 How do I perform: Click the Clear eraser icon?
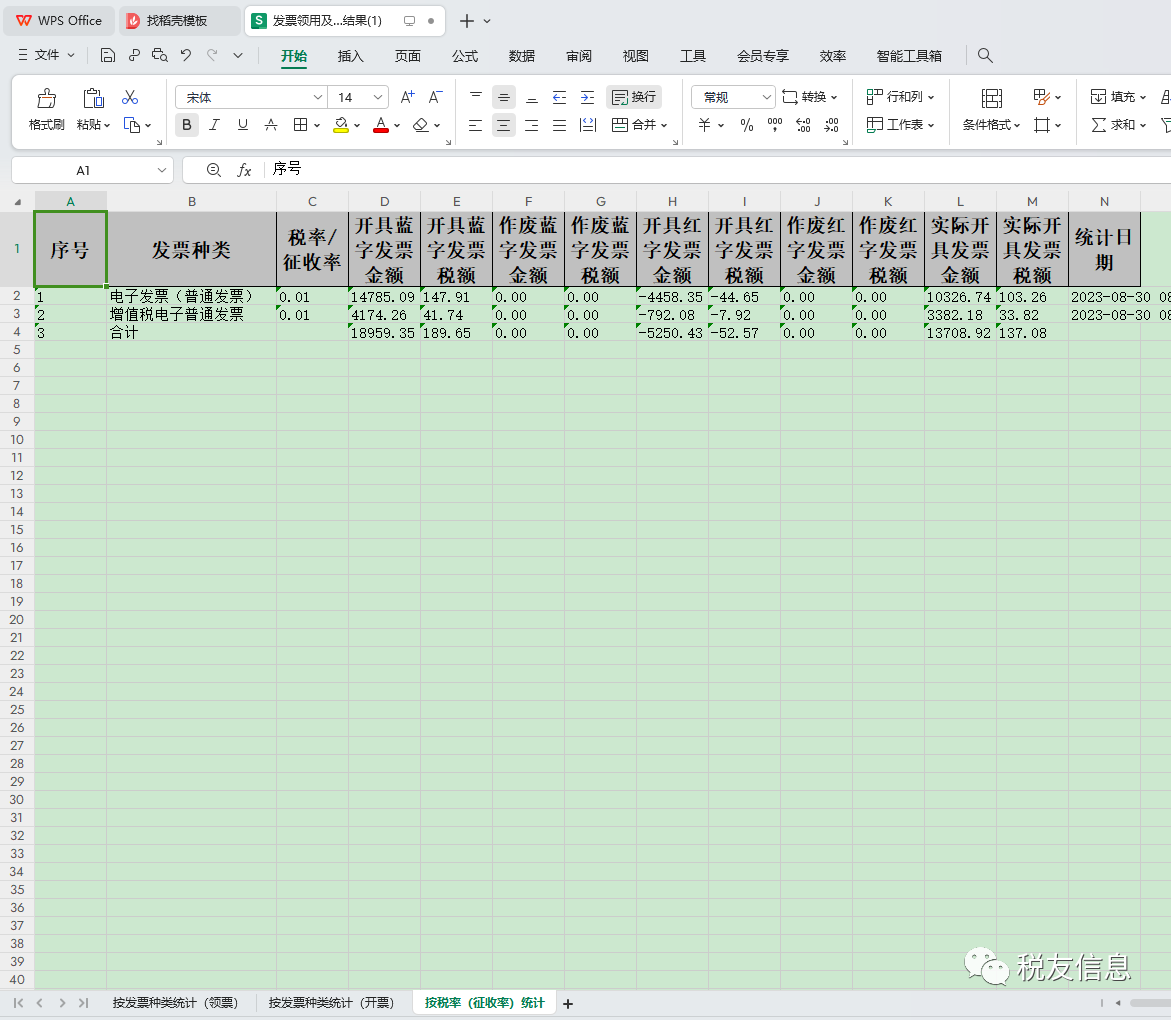pyautogui.click(x=421, y=125)
